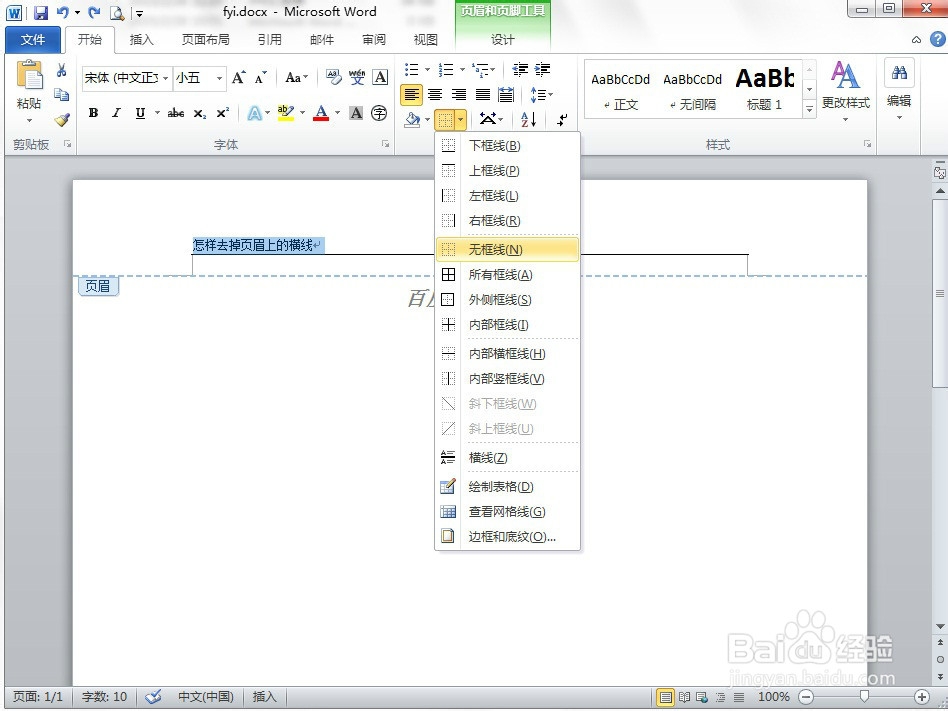
Task: Click the Copy icon in clipboard group
Action: point(61,95)
